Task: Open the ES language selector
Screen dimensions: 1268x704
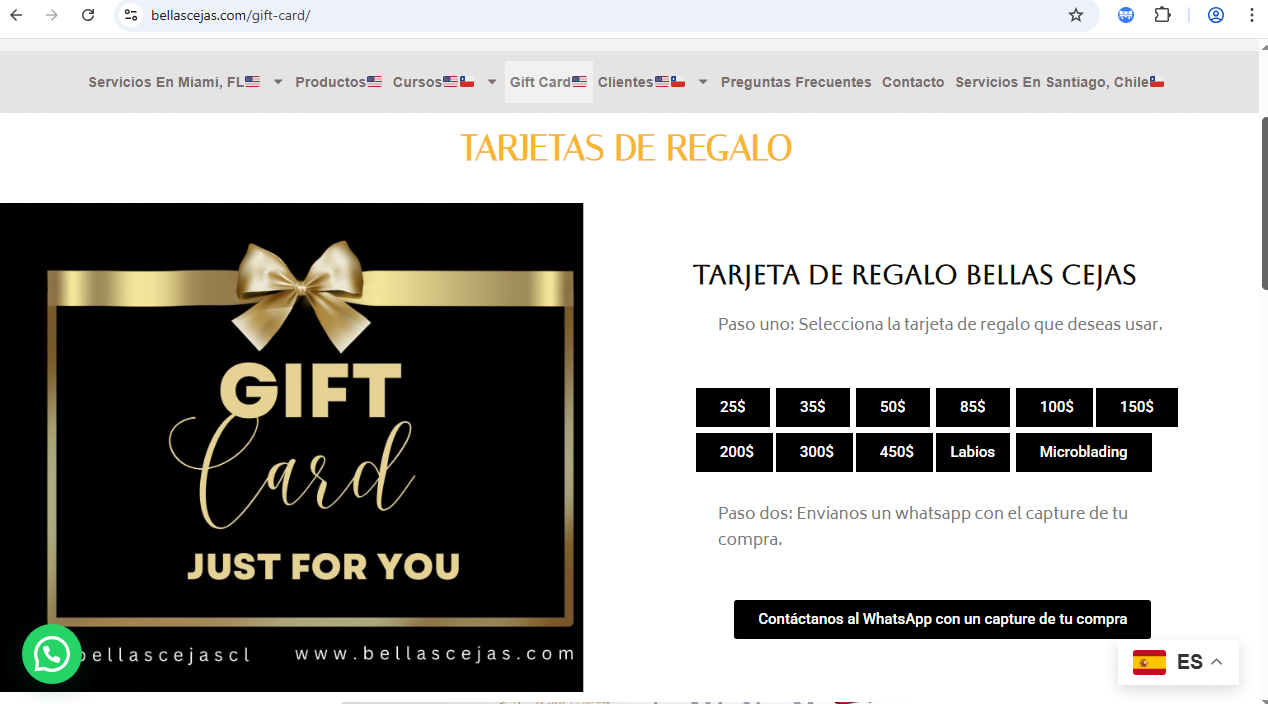Action: tap(1178, 662)
